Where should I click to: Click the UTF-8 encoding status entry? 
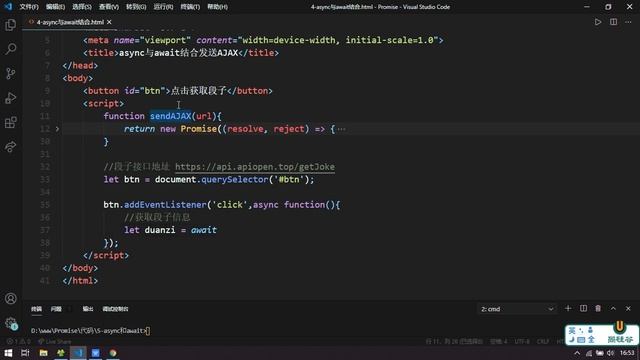pos(522,341)
